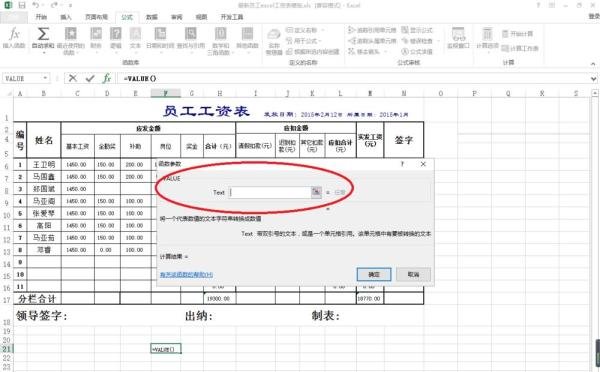Viewport: 600px width, 372px height.
Task: Confirm the formula with the formula bar checkmark
Action: click(90, 78)
